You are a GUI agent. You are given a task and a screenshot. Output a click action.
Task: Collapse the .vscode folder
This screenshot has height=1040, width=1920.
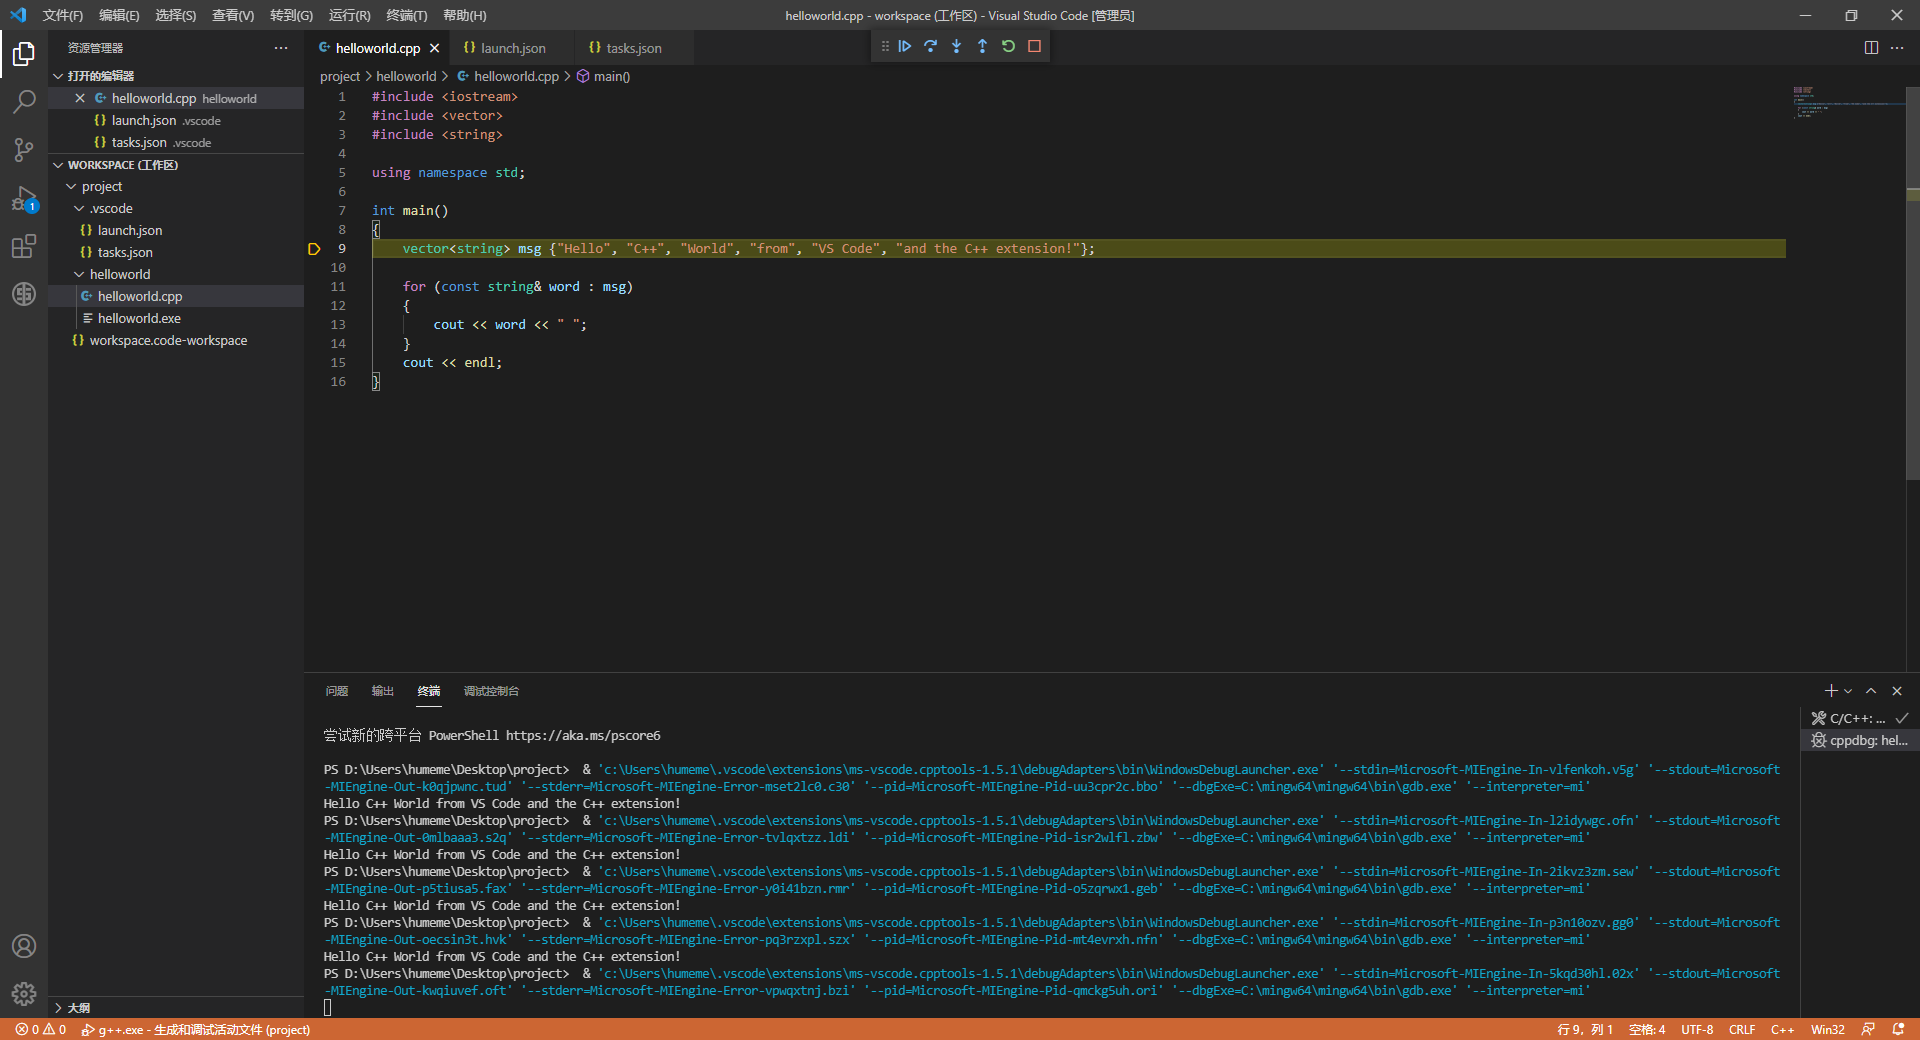(79, 209)
